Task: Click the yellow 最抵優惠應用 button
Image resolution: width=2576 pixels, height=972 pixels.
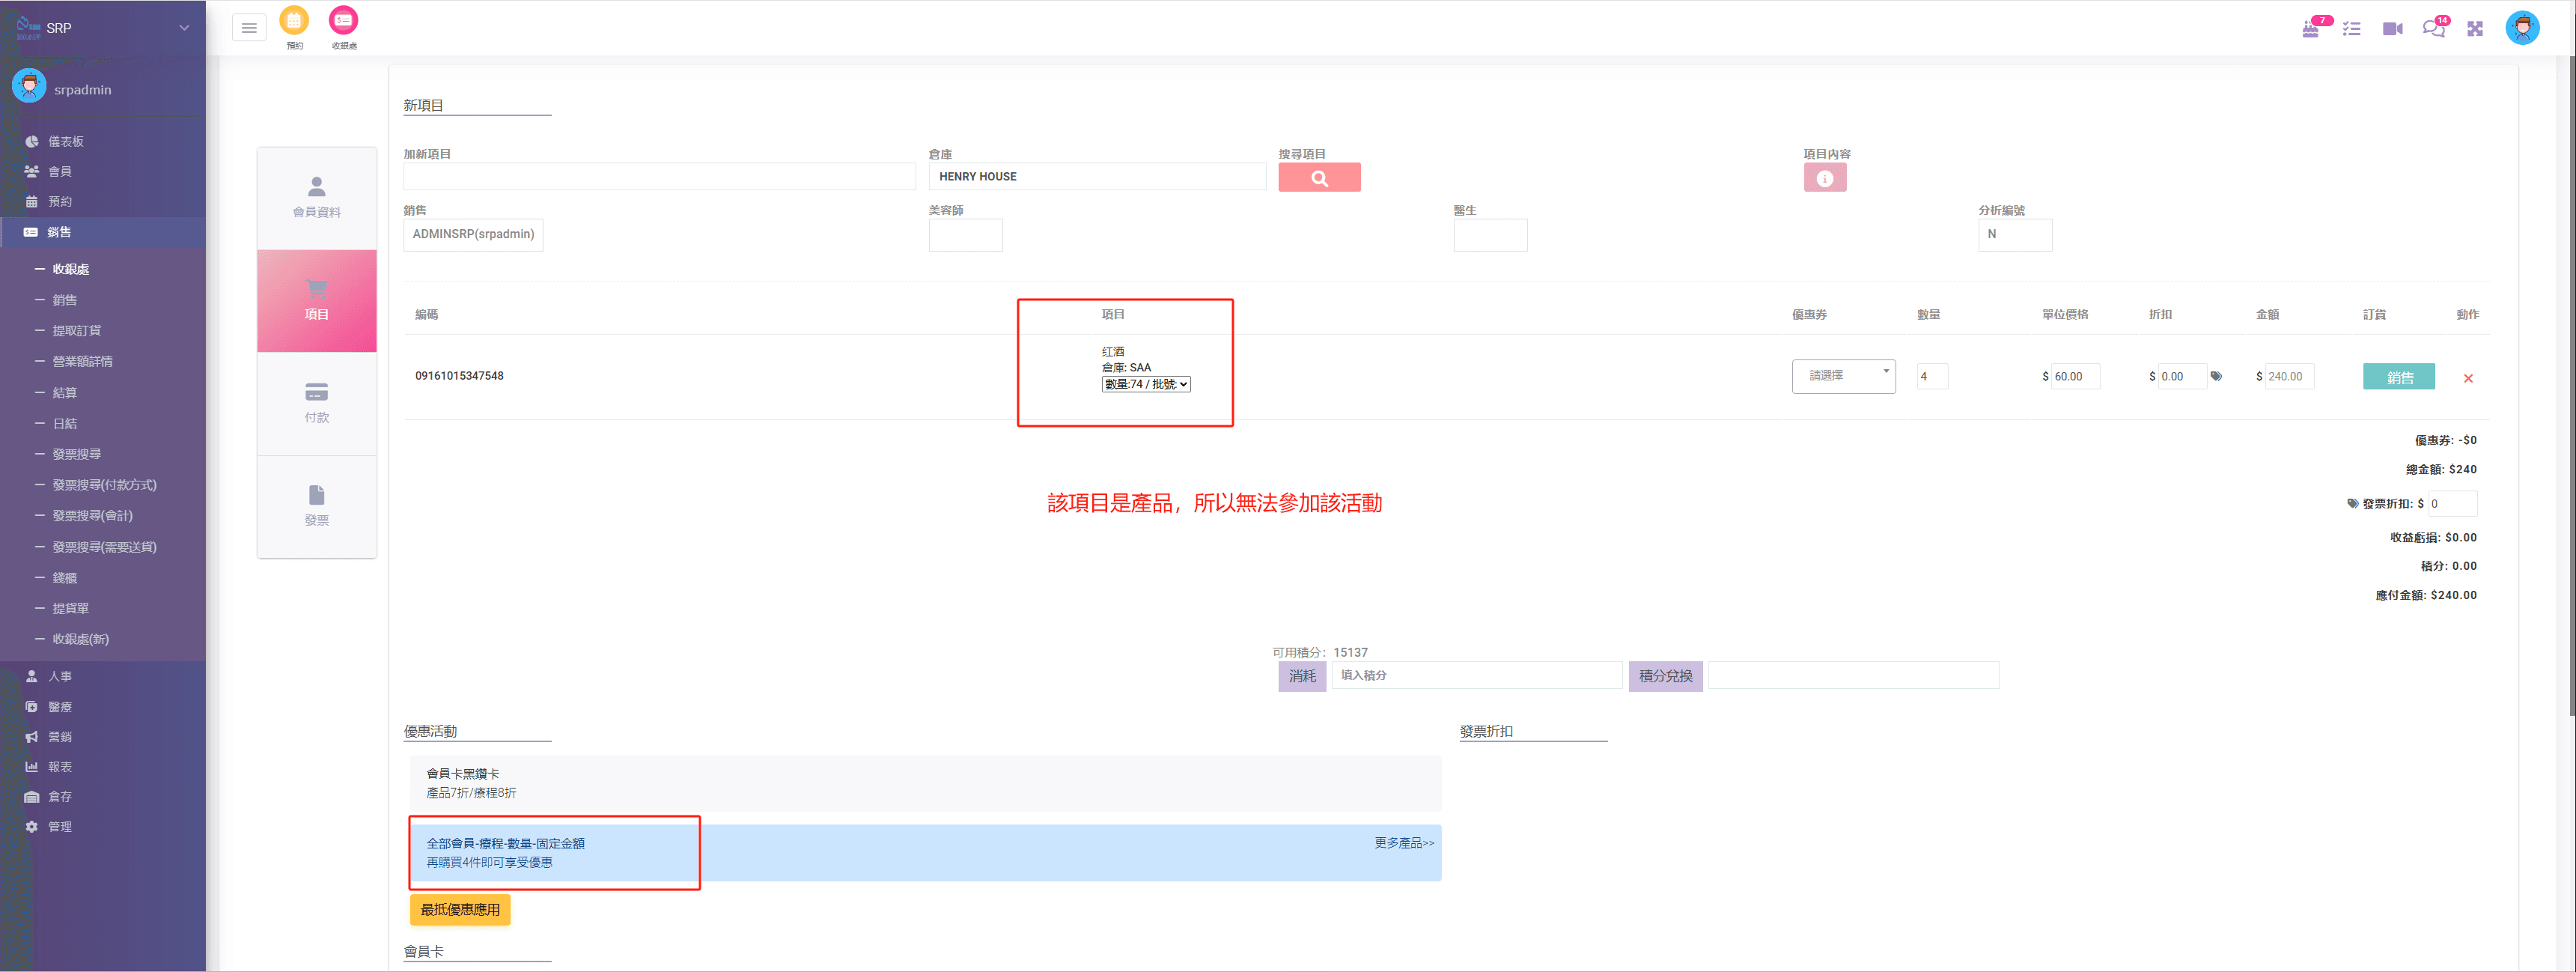Action: 460,909
